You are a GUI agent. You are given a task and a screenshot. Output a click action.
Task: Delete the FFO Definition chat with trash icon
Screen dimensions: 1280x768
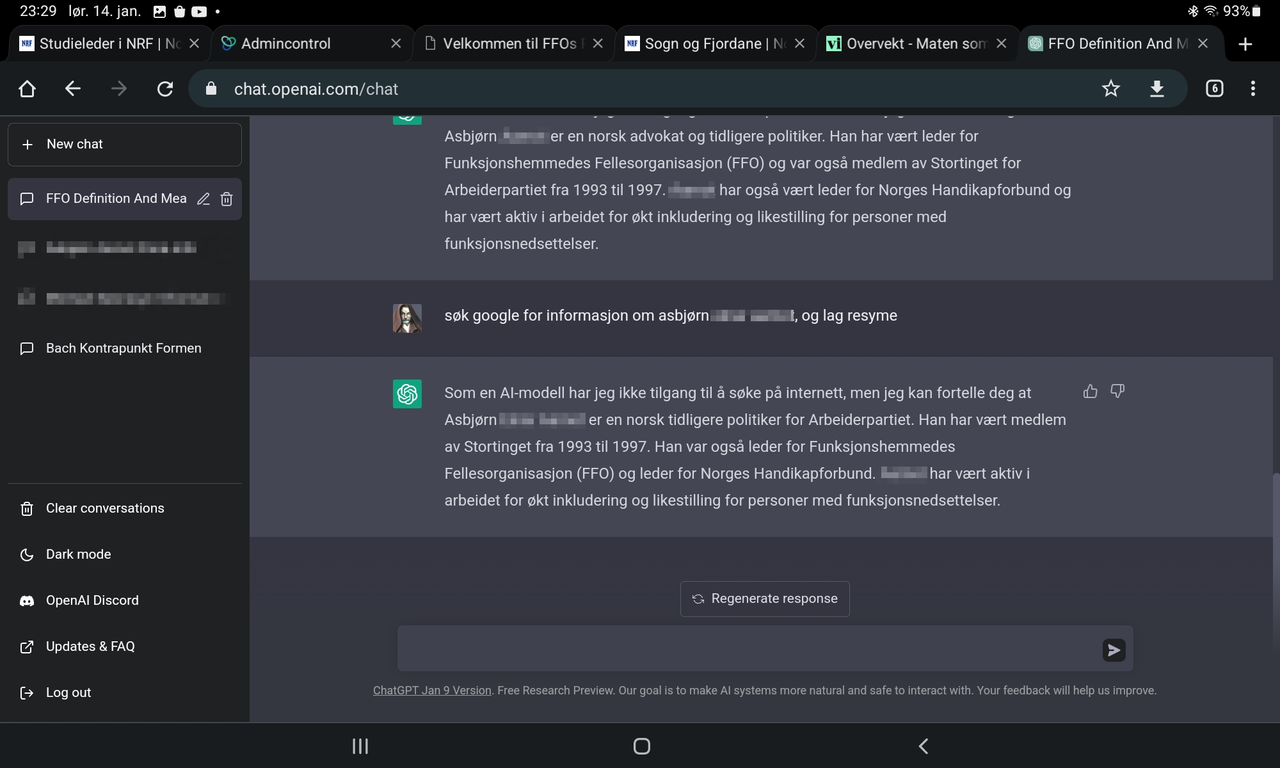(x=227, y=199)
